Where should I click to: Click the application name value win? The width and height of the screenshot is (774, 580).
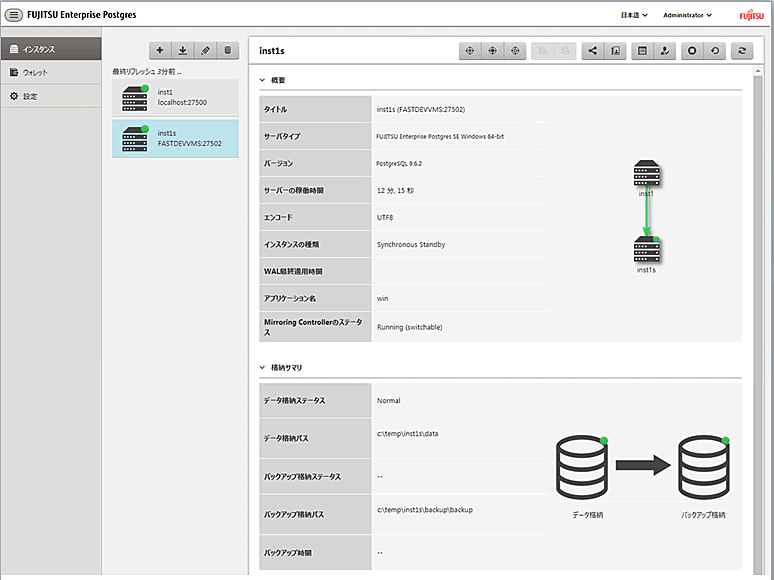[383, 299]
